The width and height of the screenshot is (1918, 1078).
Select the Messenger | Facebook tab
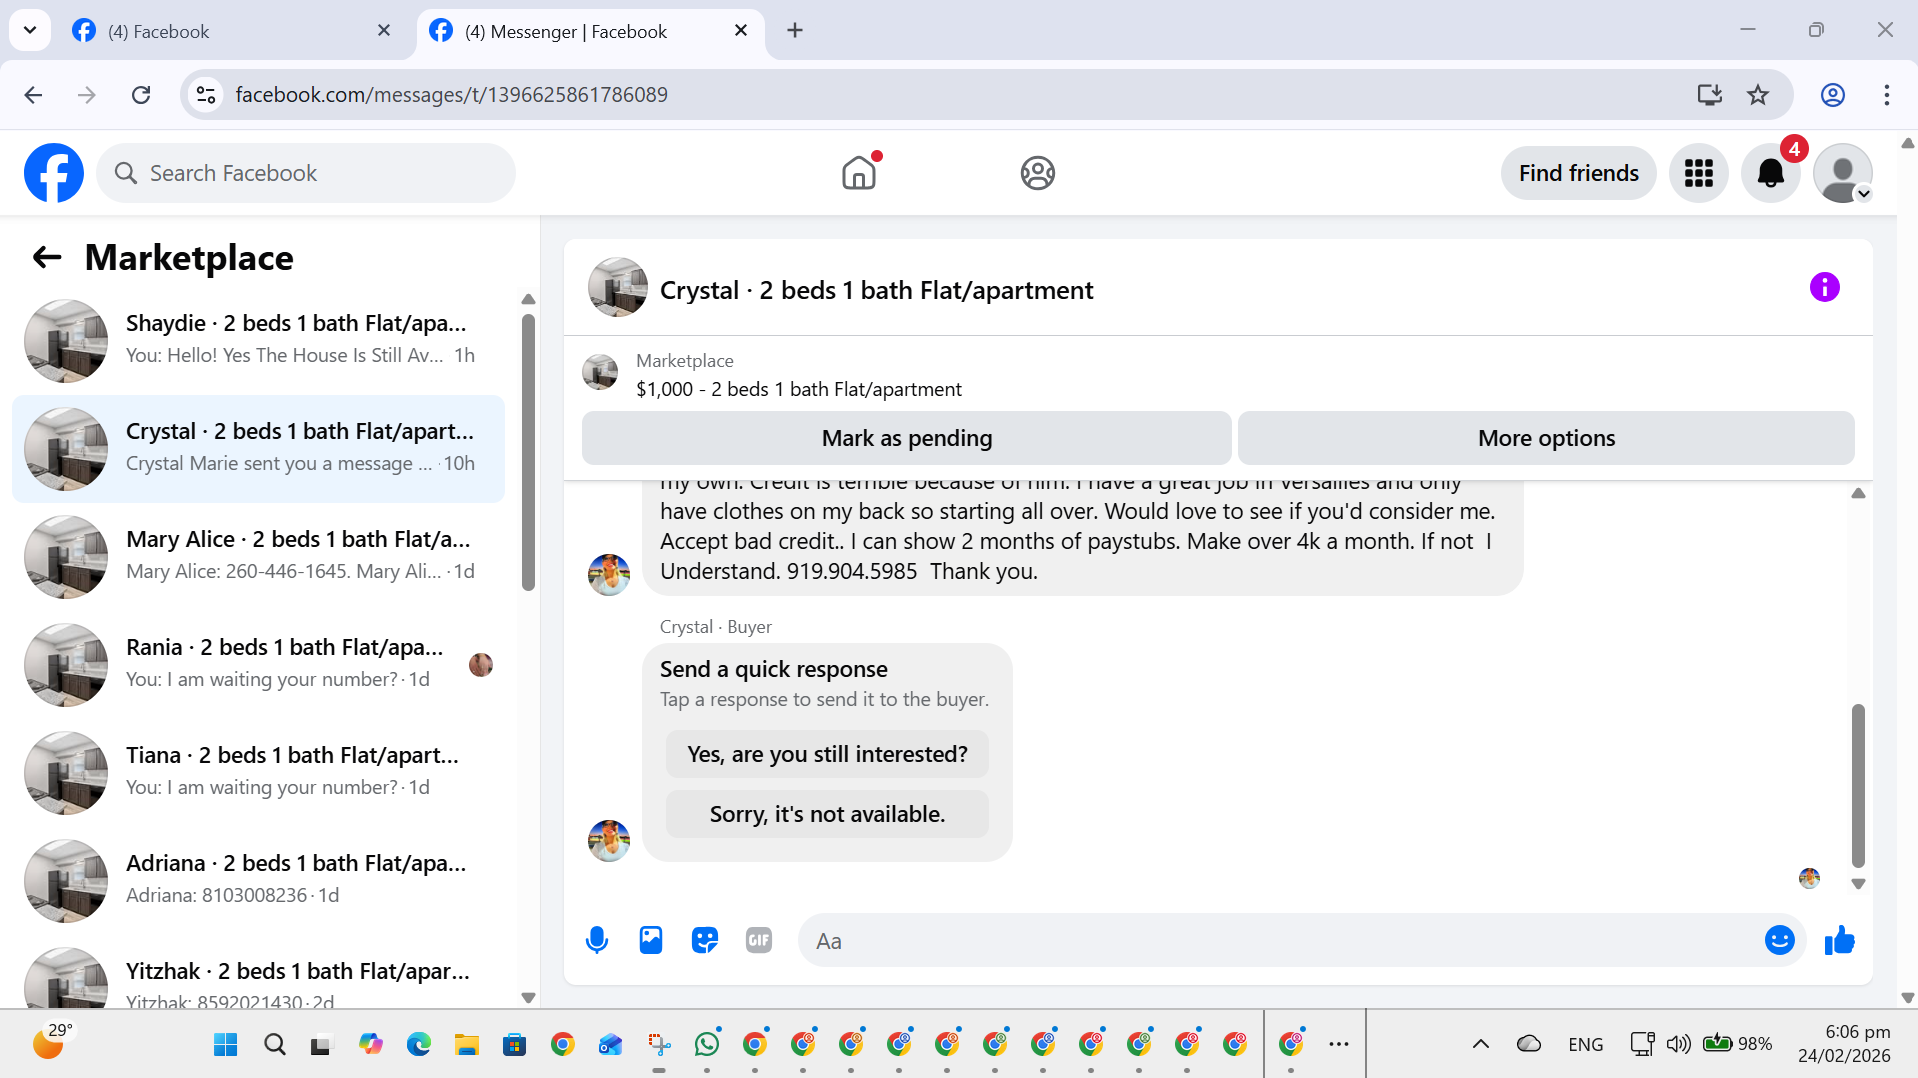590,31
